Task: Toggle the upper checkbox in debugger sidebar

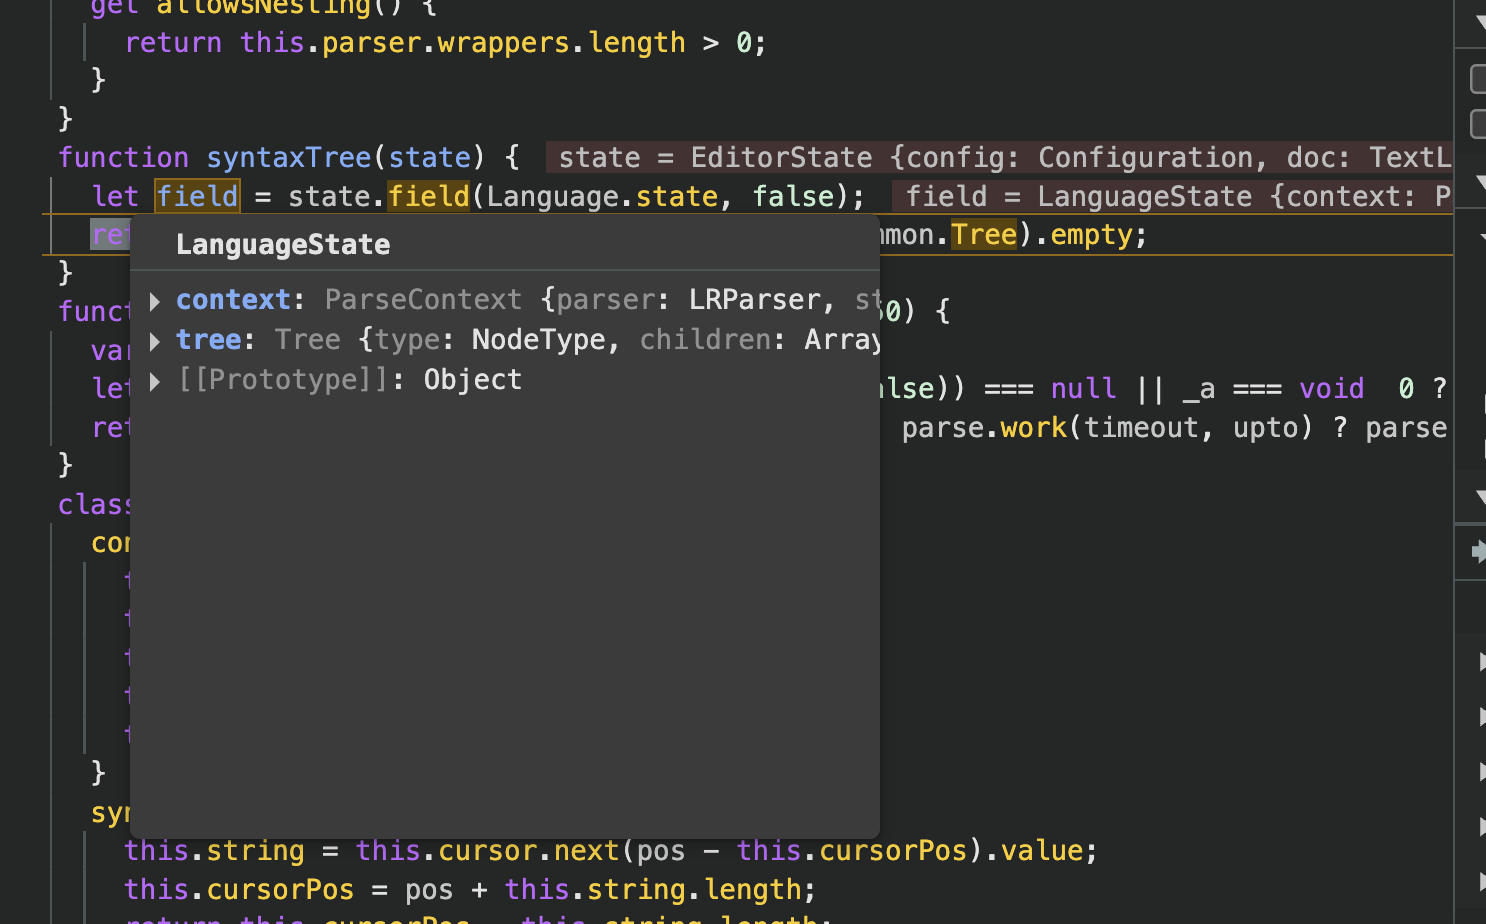Action: pyautogui.click(x=1479, y=79)
